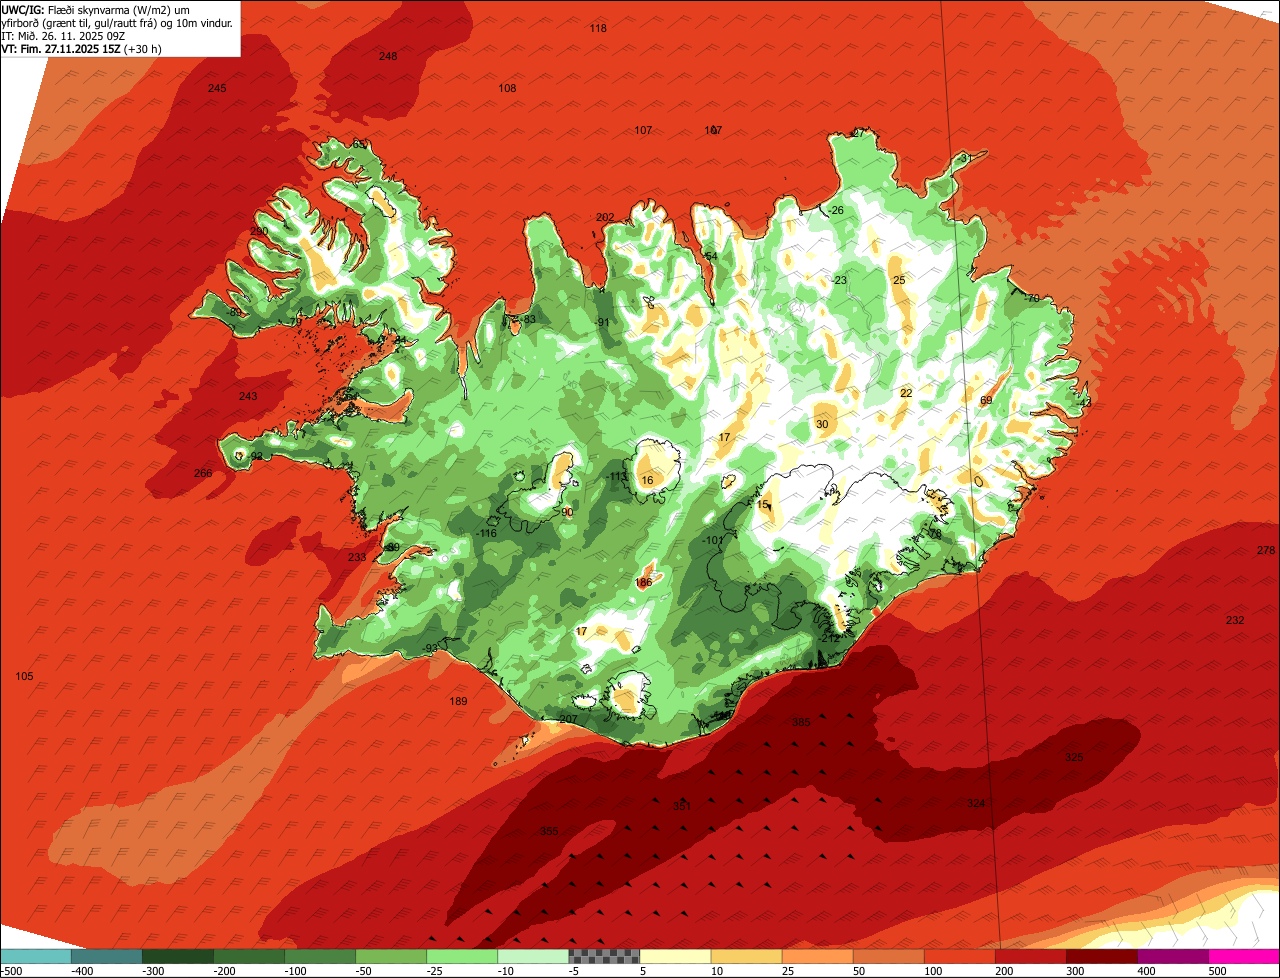Image resolution: width=1280 pixels, height=978 pixels.
Task: Click the dark green swatch between -300 and -200
Action: [178, 956]
